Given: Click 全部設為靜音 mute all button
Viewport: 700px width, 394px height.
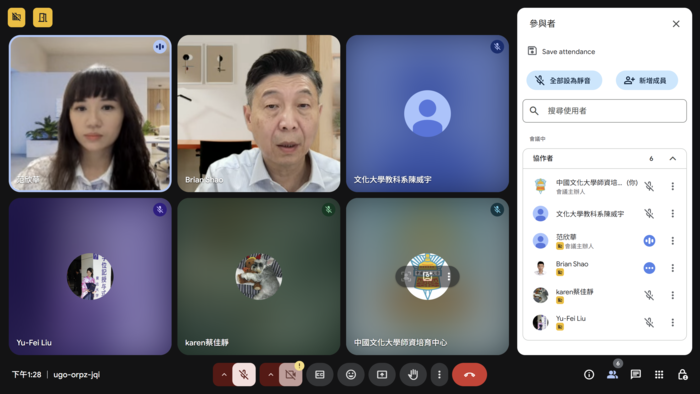Looking at the screenshot, I should point(564,81).
